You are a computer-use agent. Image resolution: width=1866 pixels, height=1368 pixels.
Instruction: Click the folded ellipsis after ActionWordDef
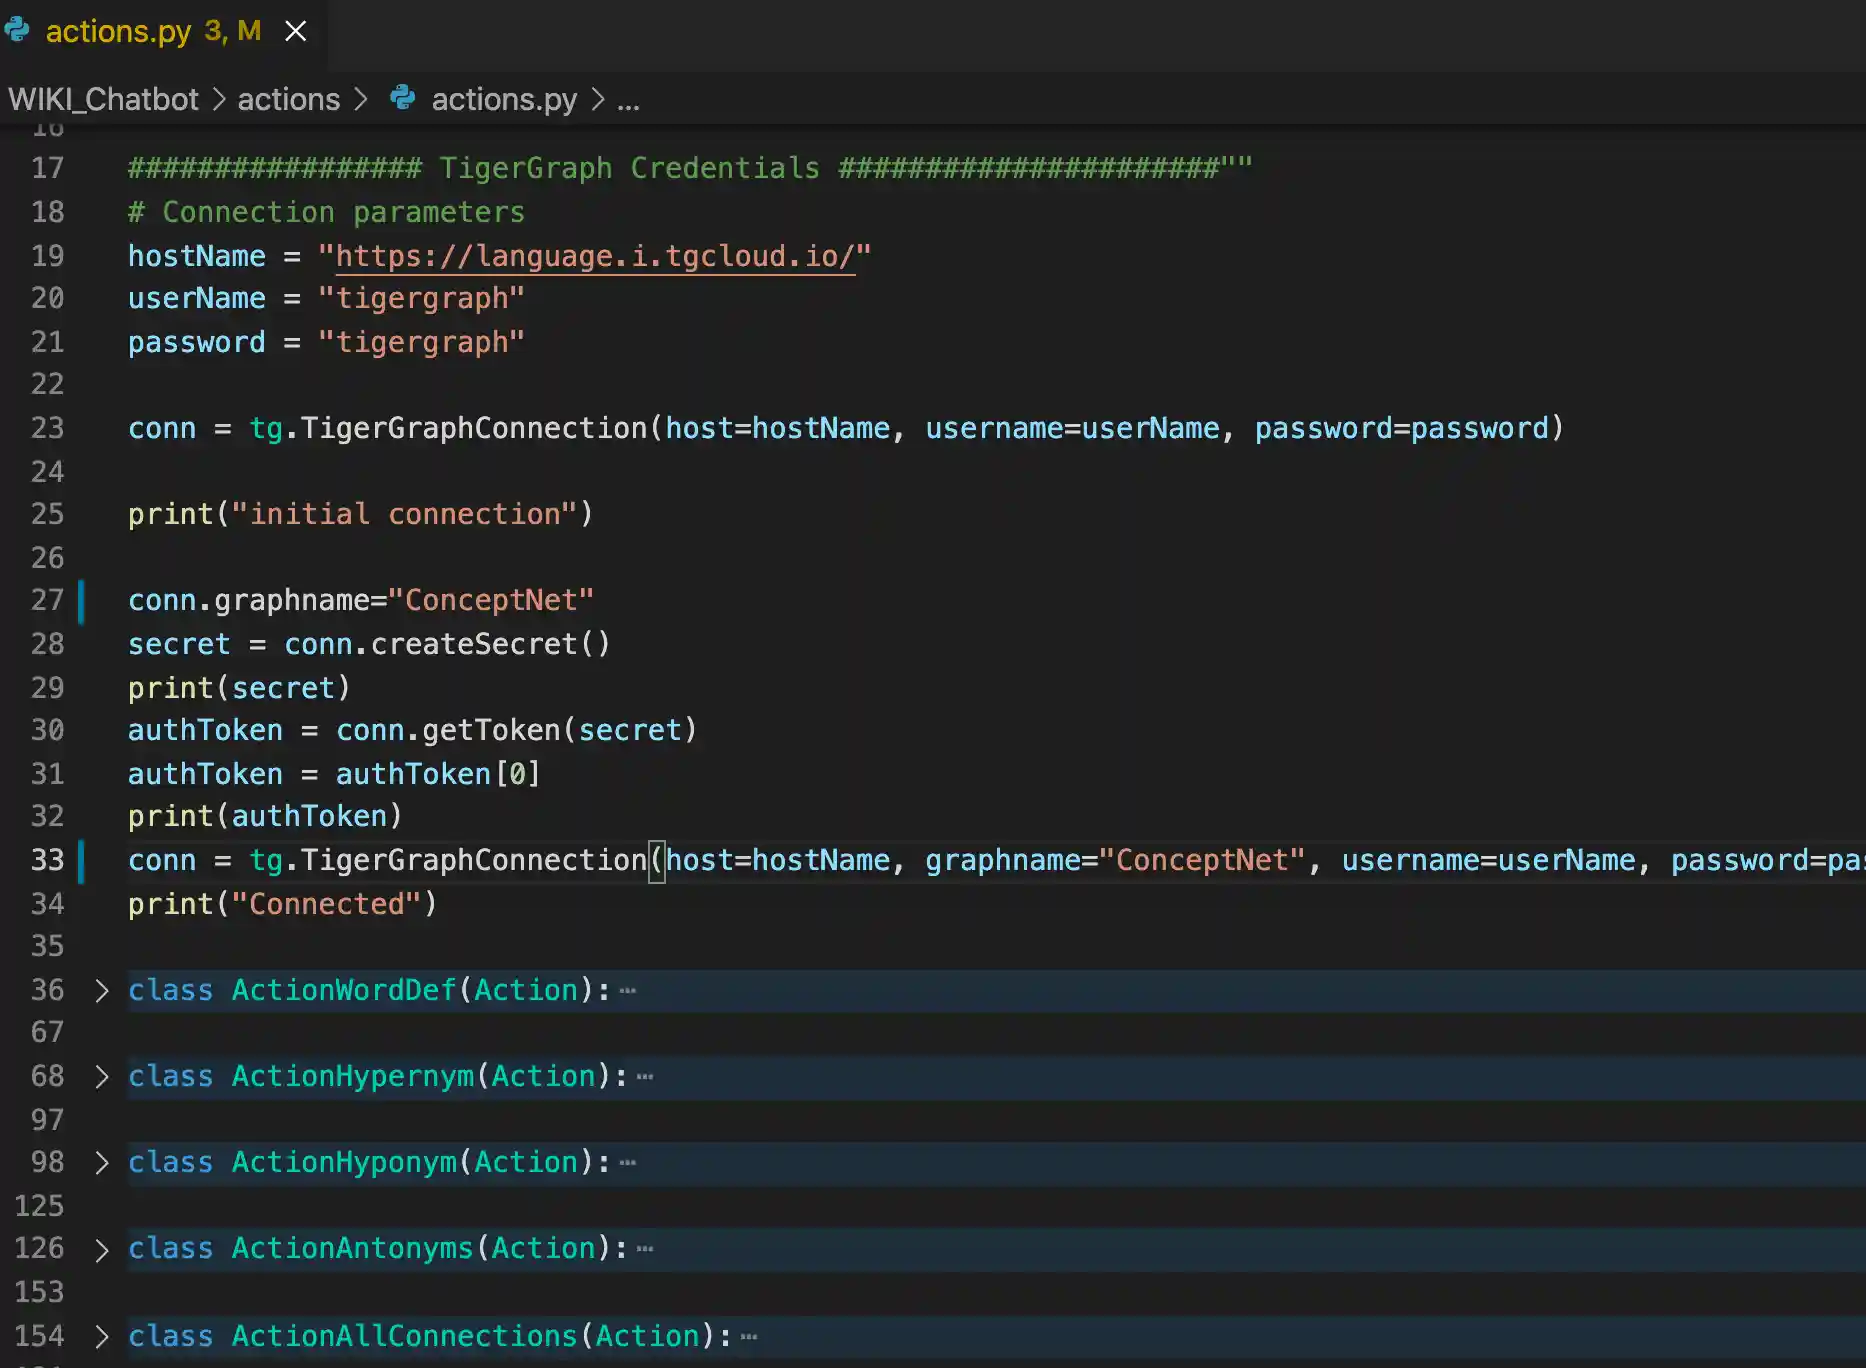pyautogui.click(x=628, y=991)
